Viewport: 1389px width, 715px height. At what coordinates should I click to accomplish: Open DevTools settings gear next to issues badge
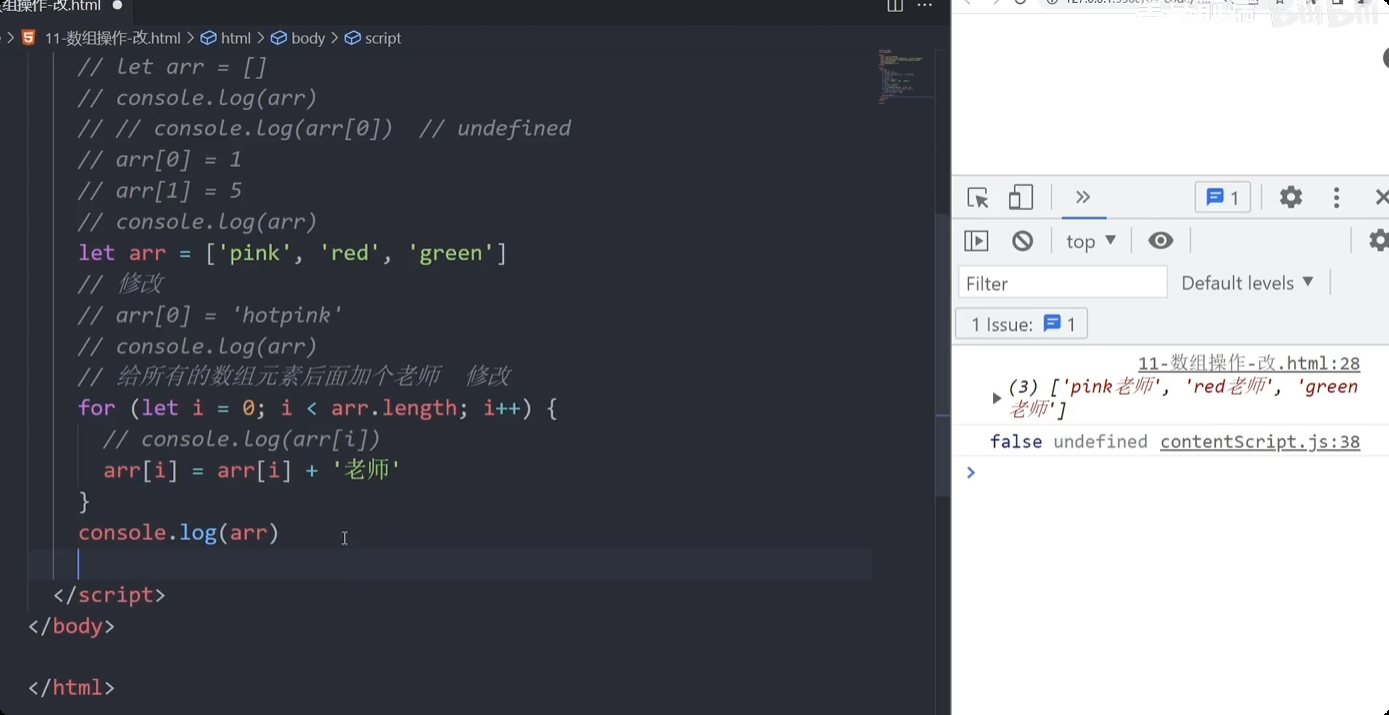coord(1291,197)
